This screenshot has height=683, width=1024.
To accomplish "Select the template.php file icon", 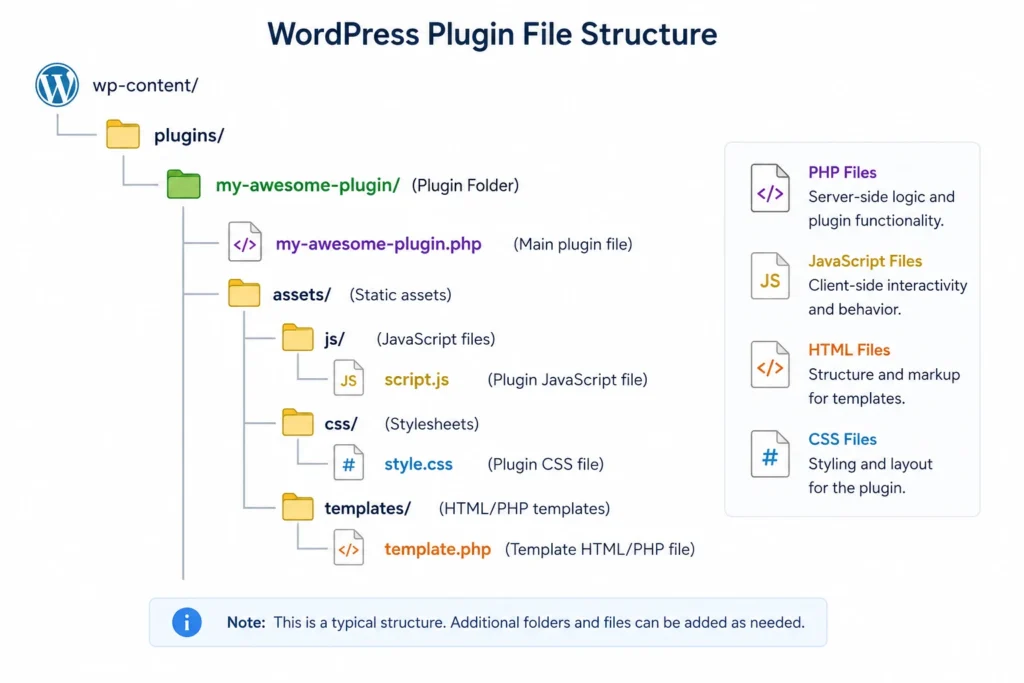I will tap(349, 547).
